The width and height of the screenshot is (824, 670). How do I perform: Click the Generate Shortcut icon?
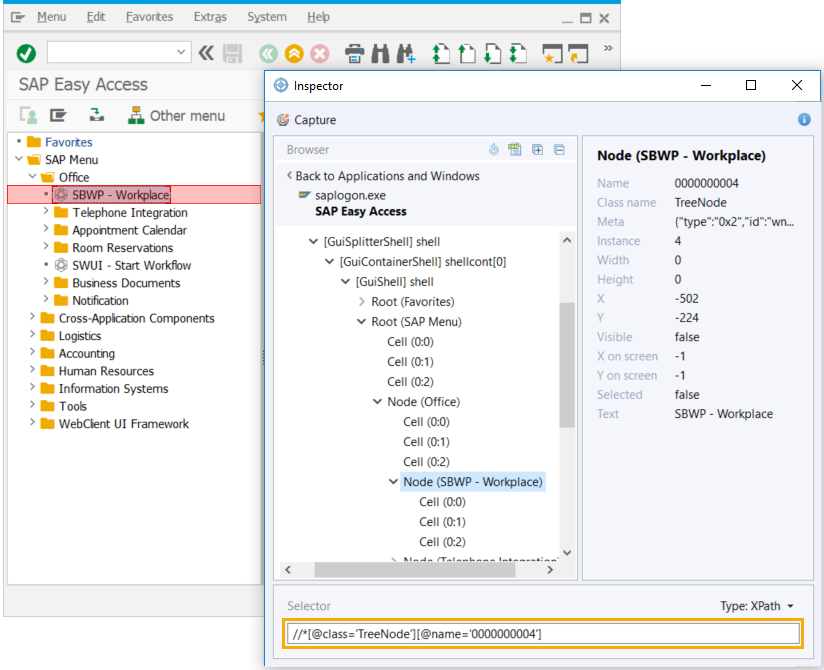click(x=578, y=54)
